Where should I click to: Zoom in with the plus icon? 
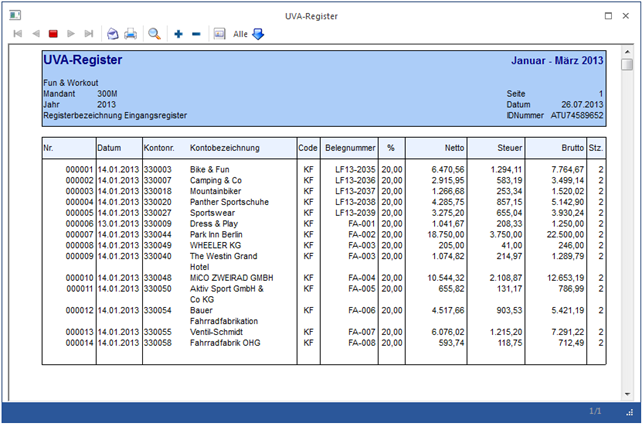coord(179,33)
